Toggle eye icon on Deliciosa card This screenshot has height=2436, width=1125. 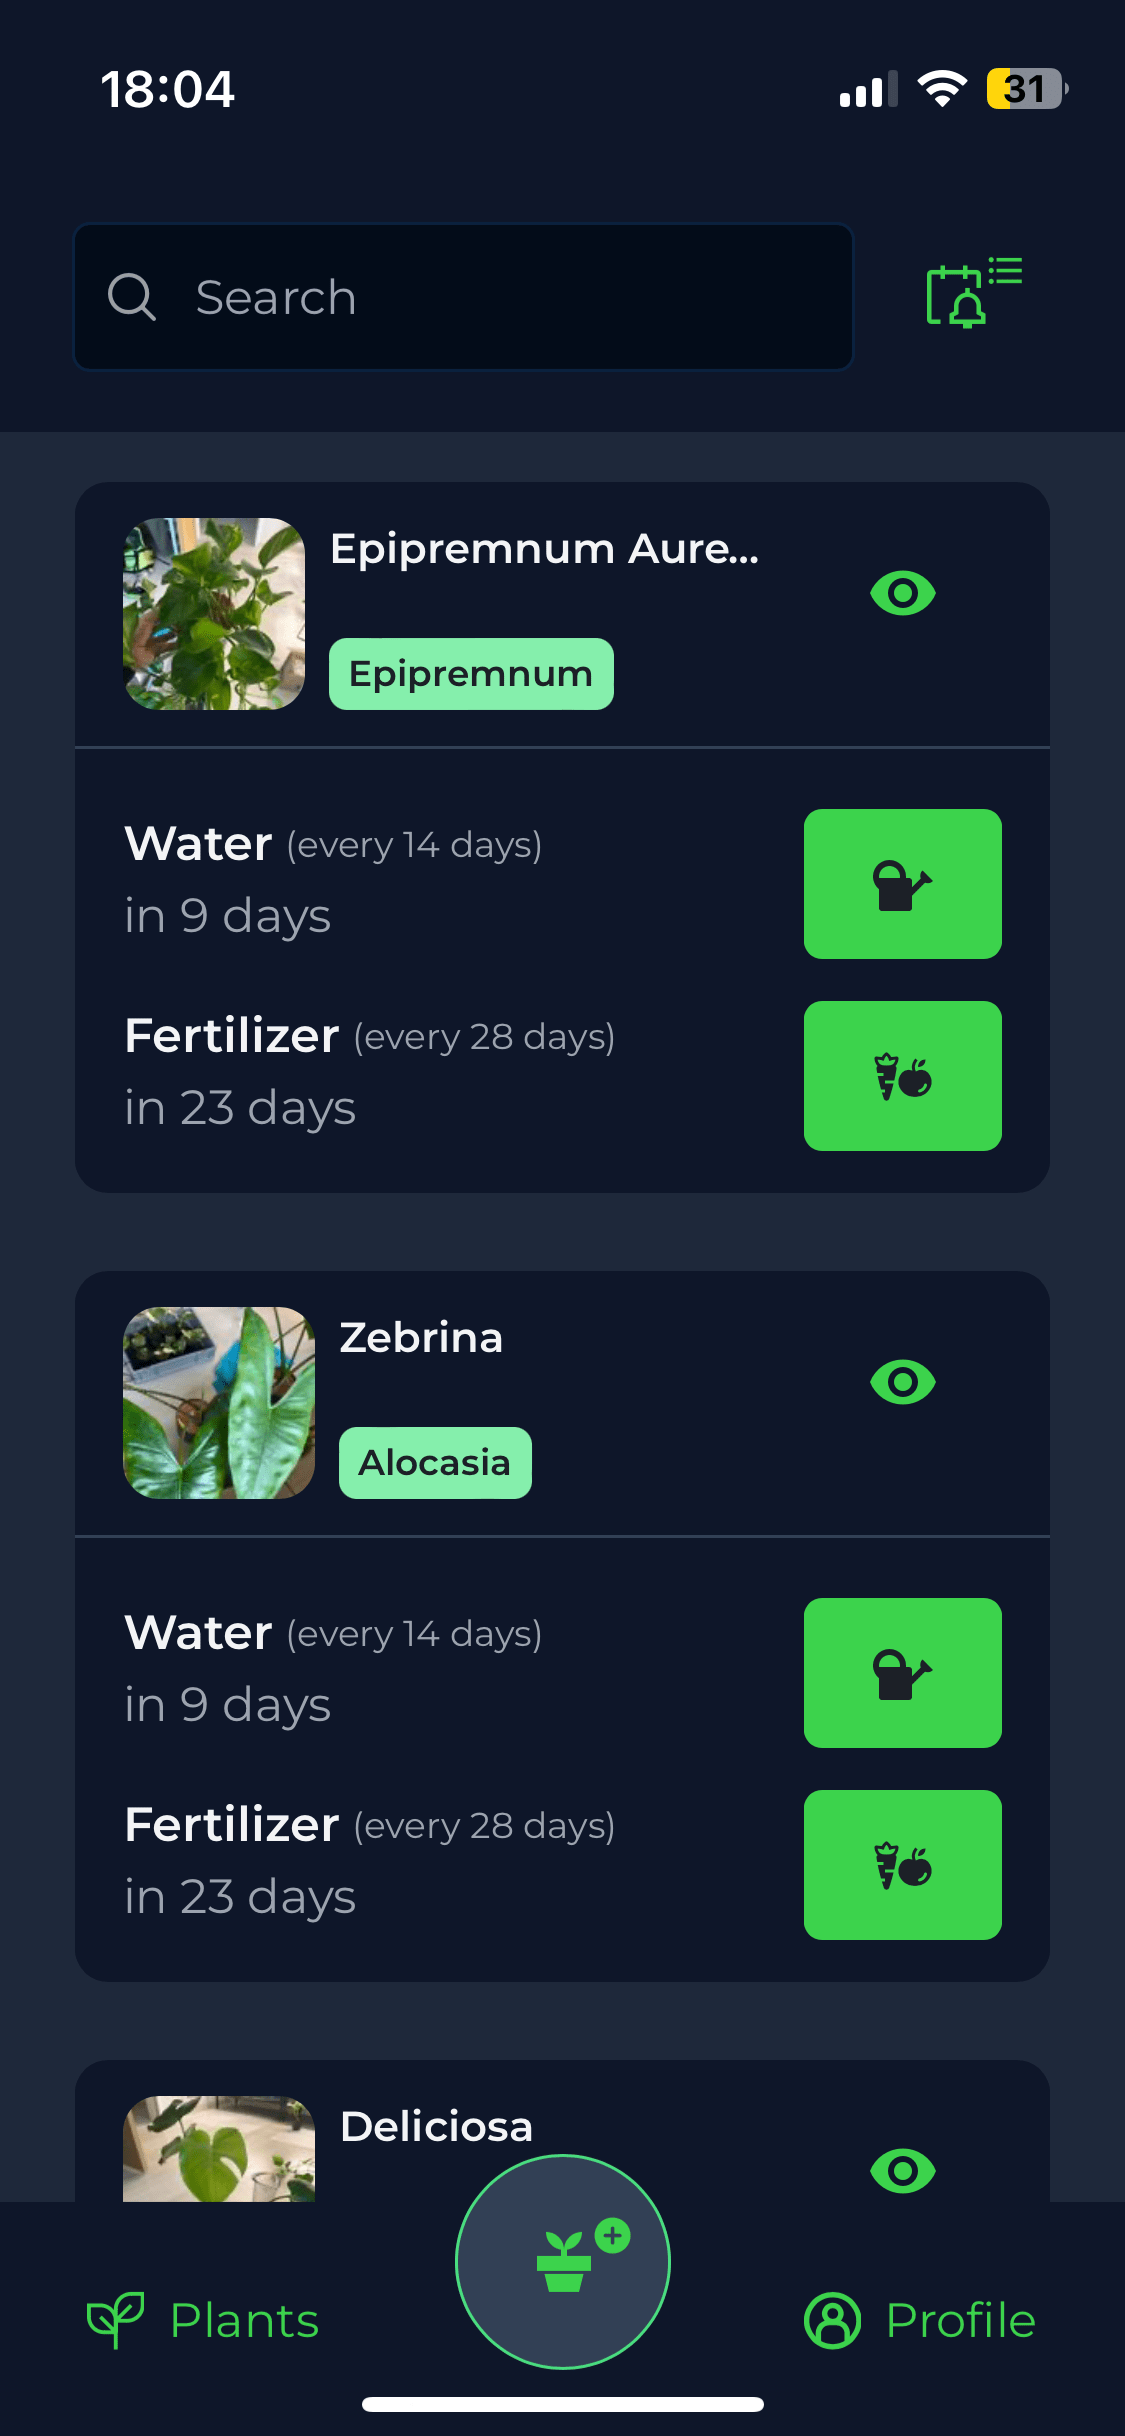[902, 2170]
